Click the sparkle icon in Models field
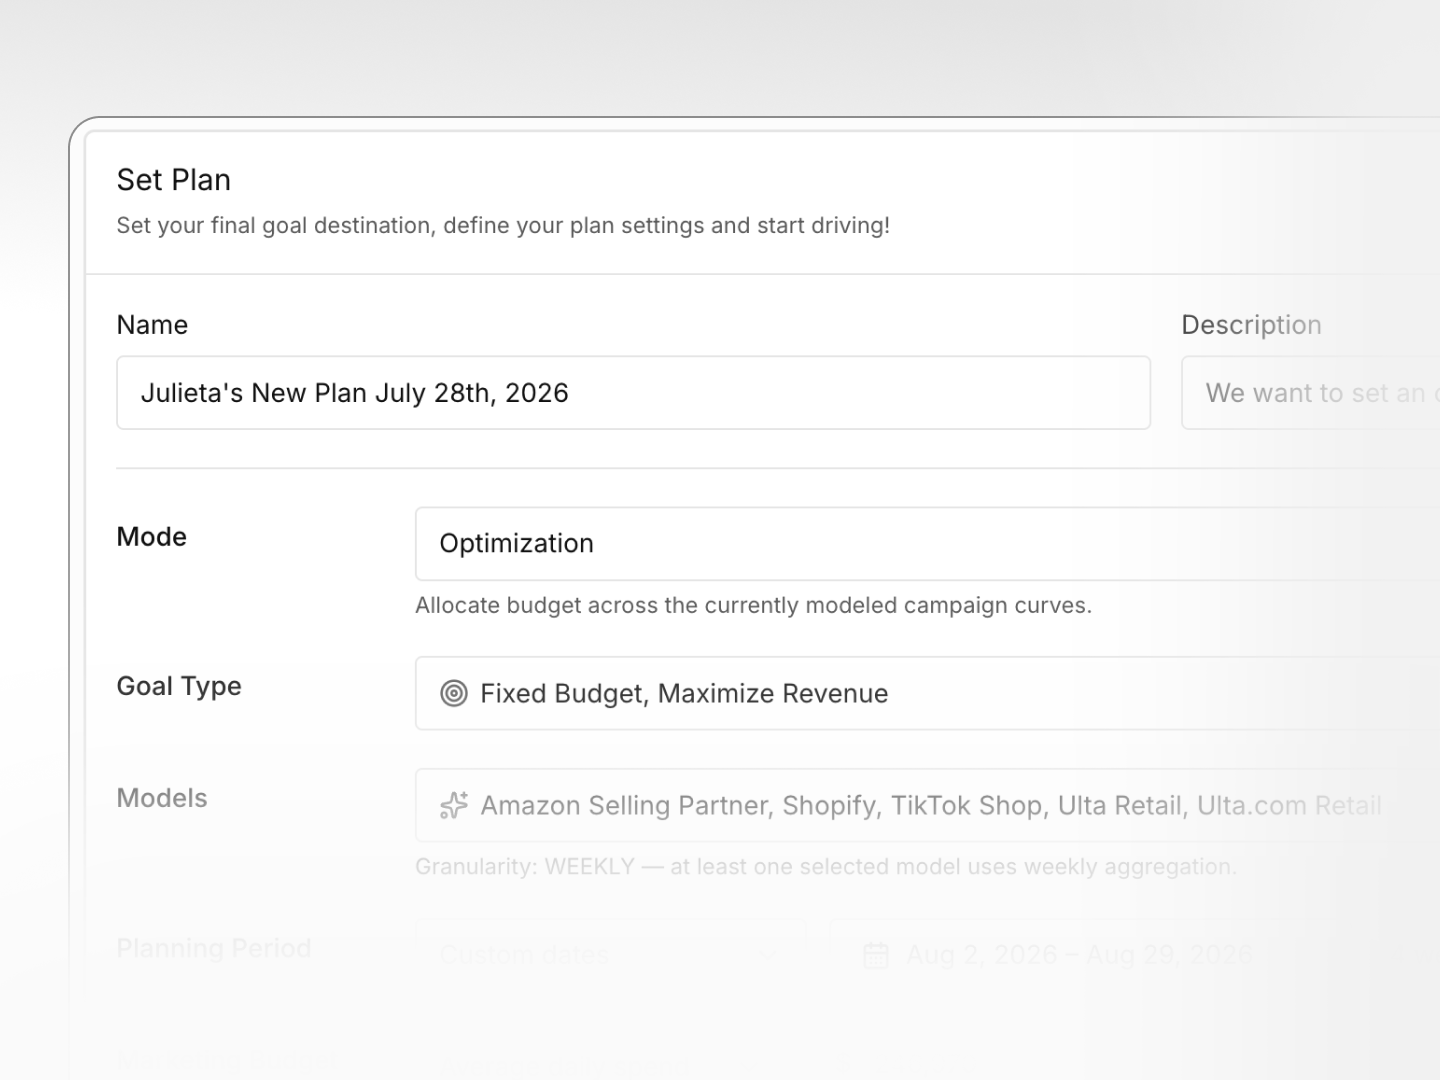Screen dimensions: 1440x1080 tap(454, 805)
